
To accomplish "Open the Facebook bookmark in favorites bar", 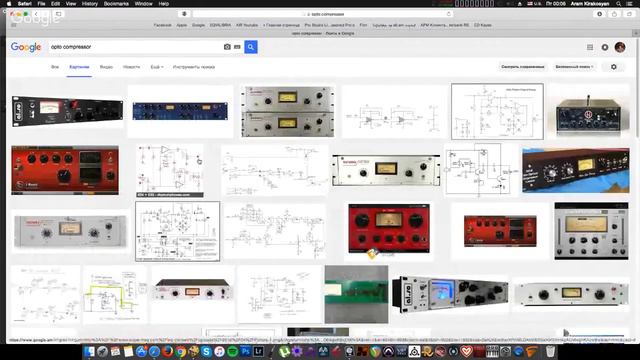I will point(162,25).
